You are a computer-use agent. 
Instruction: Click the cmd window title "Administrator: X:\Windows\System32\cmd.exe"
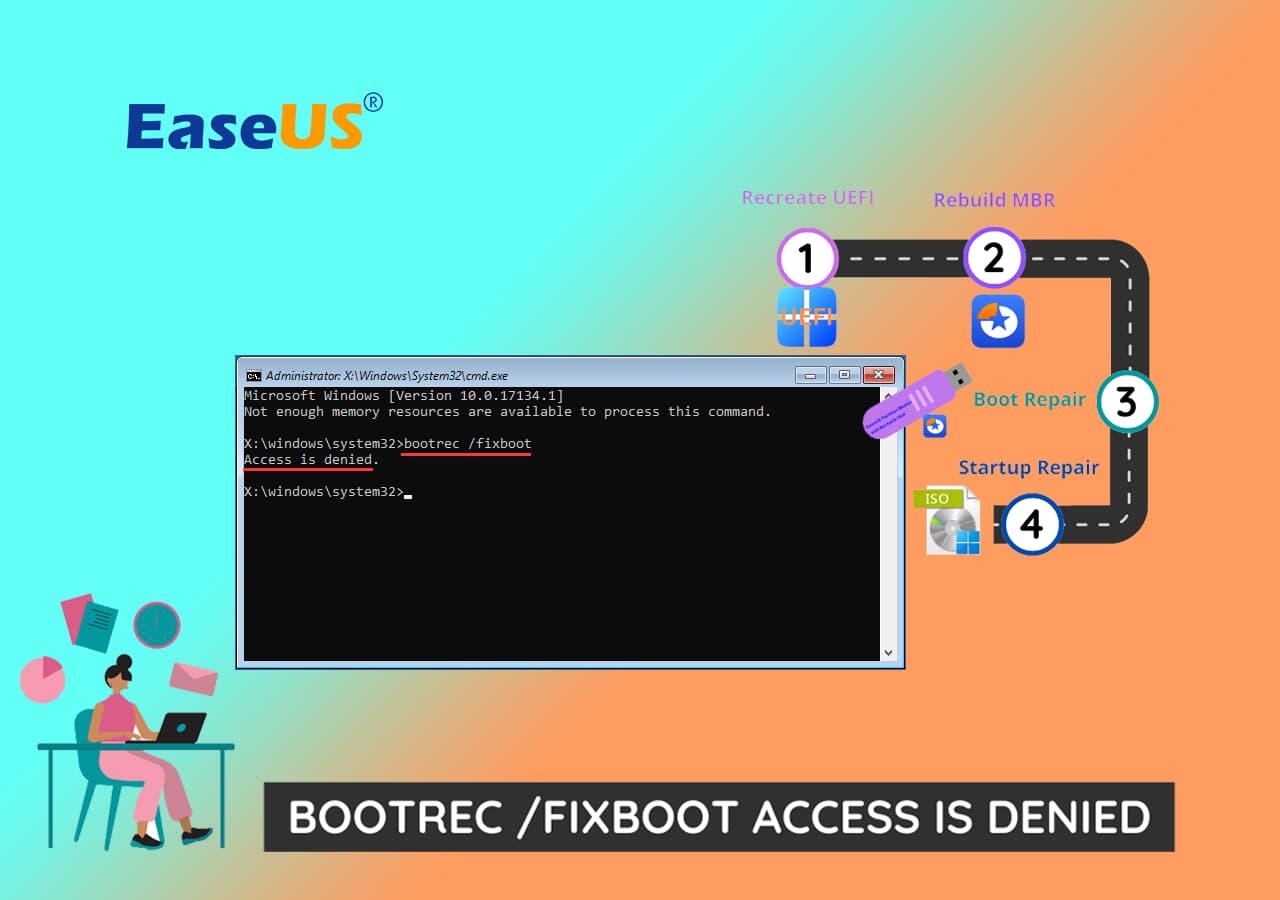click(x=386, y=376)
